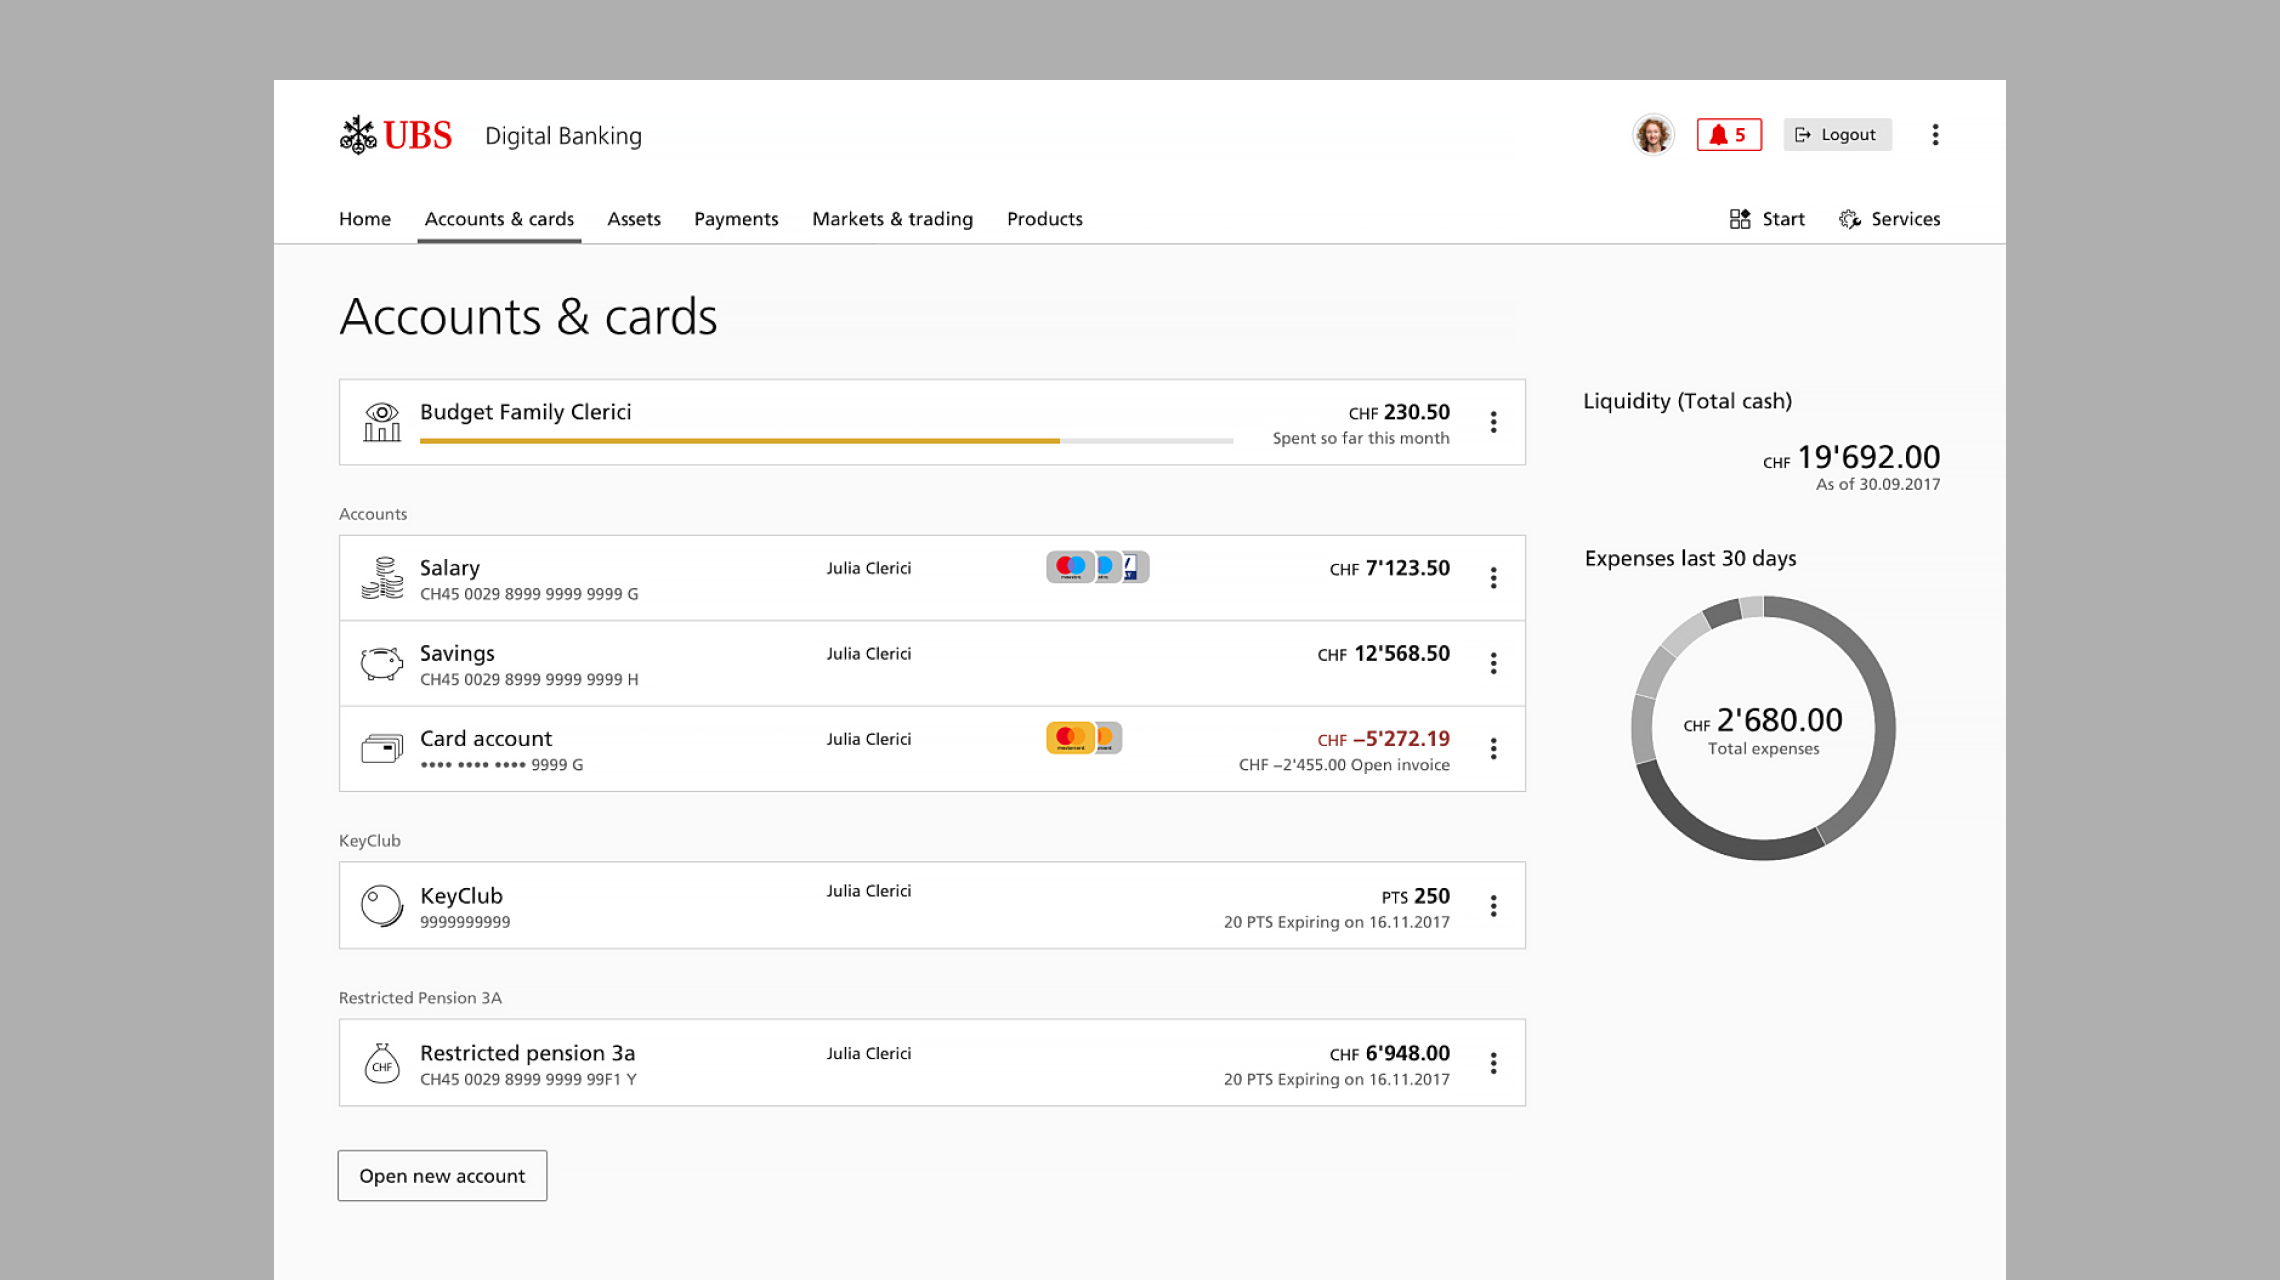Open the user profile avatar
The width and height of the screenshot is (2280, 1280).
1653,135
